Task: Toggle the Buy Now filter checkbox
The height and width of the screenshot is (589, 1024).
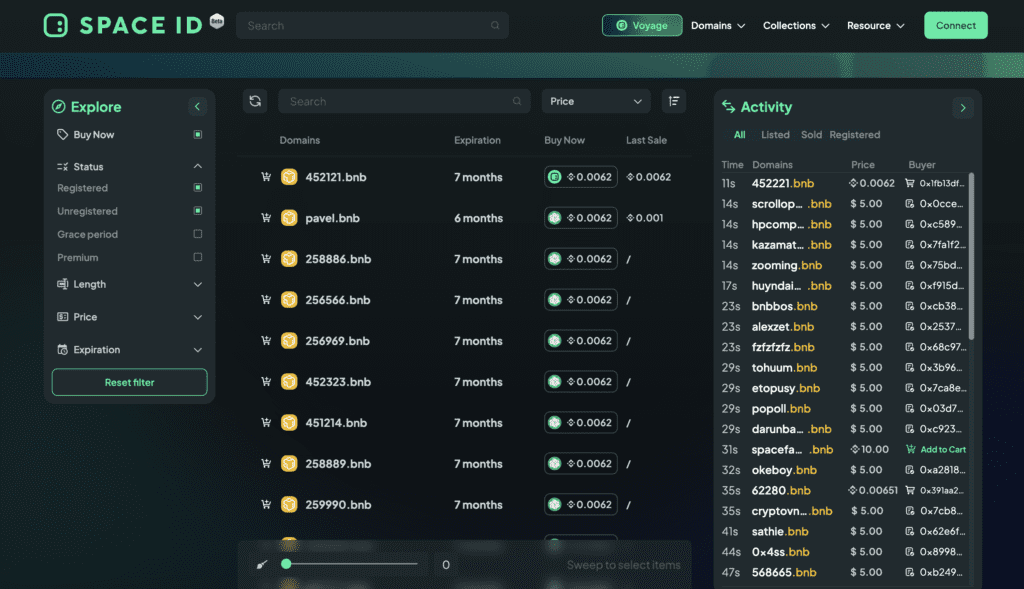Action: tap(197, 135)
